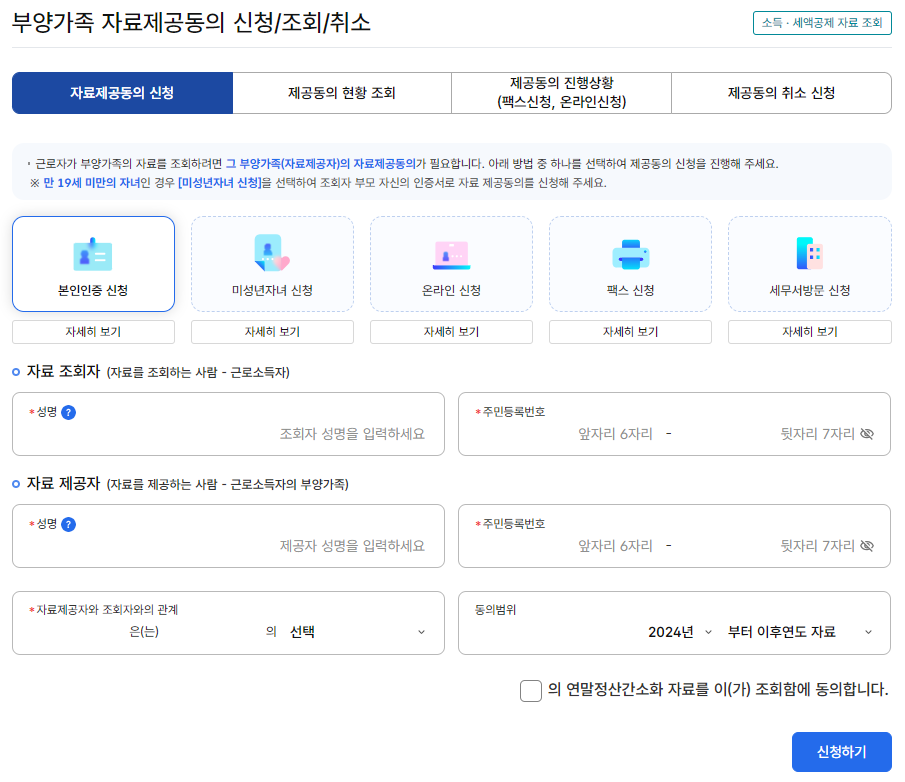Toggle visibility of 조회자 주민등록번호 digits
This screenshot has width=905, height=782.
click(x=867, y=434)
